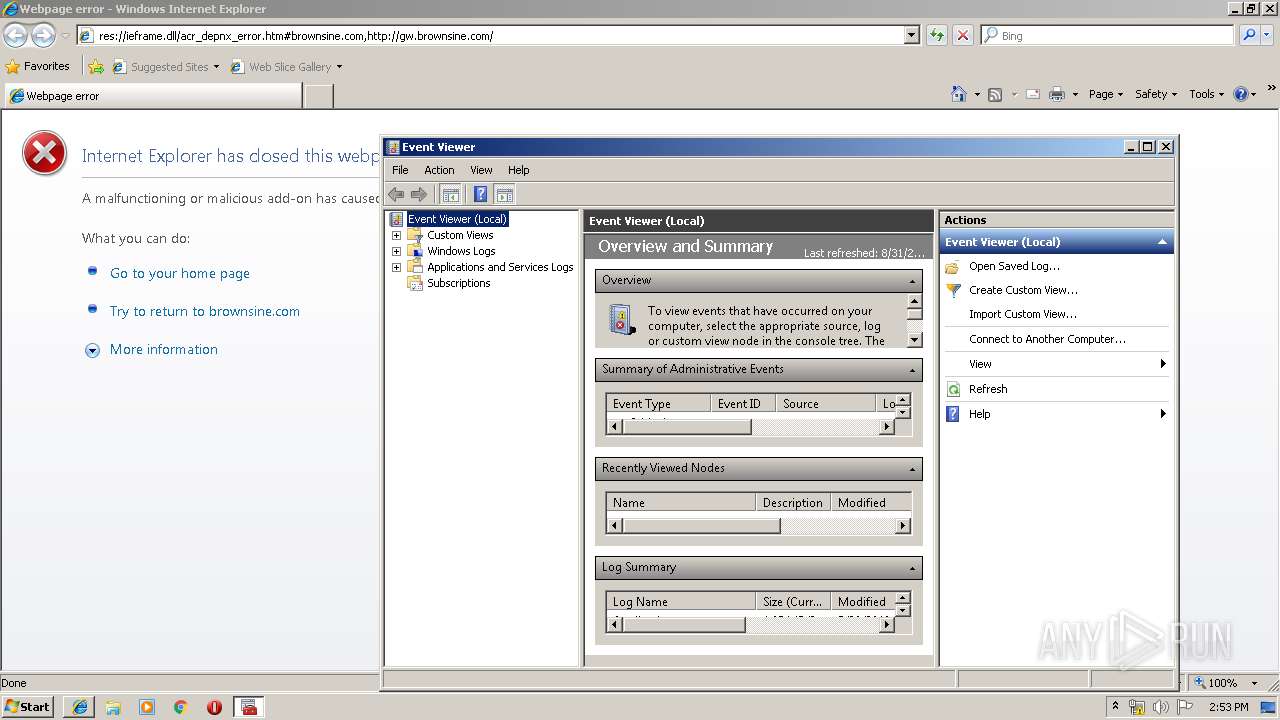Click Open Saved Log action

point(1014,266)
